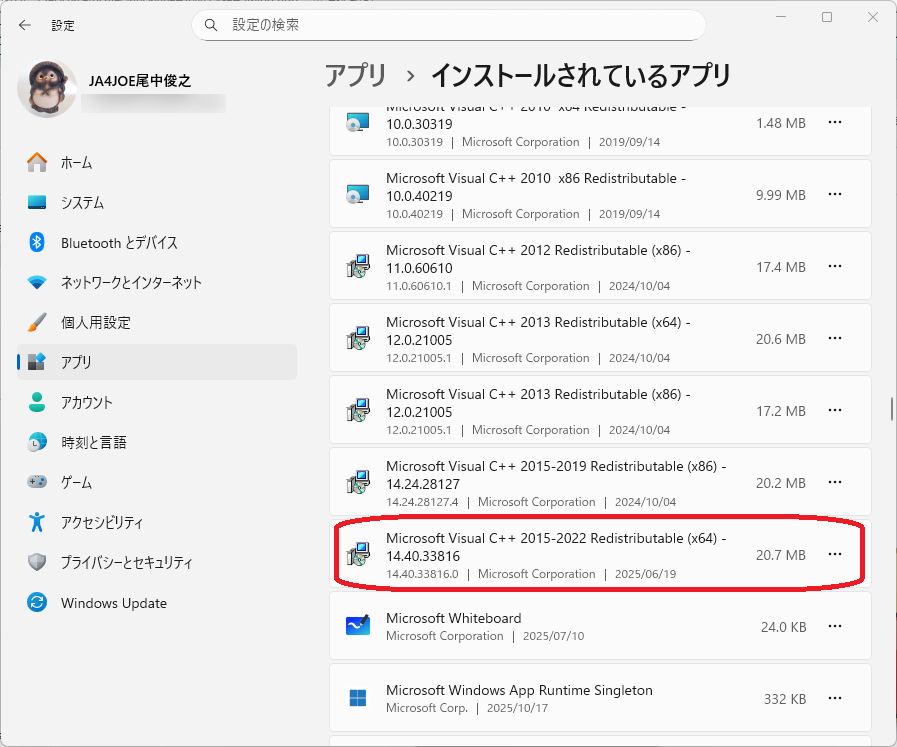Open more options for Visual C++ 2013 x64
Screen dimensions: 897x747
point(835,339)
